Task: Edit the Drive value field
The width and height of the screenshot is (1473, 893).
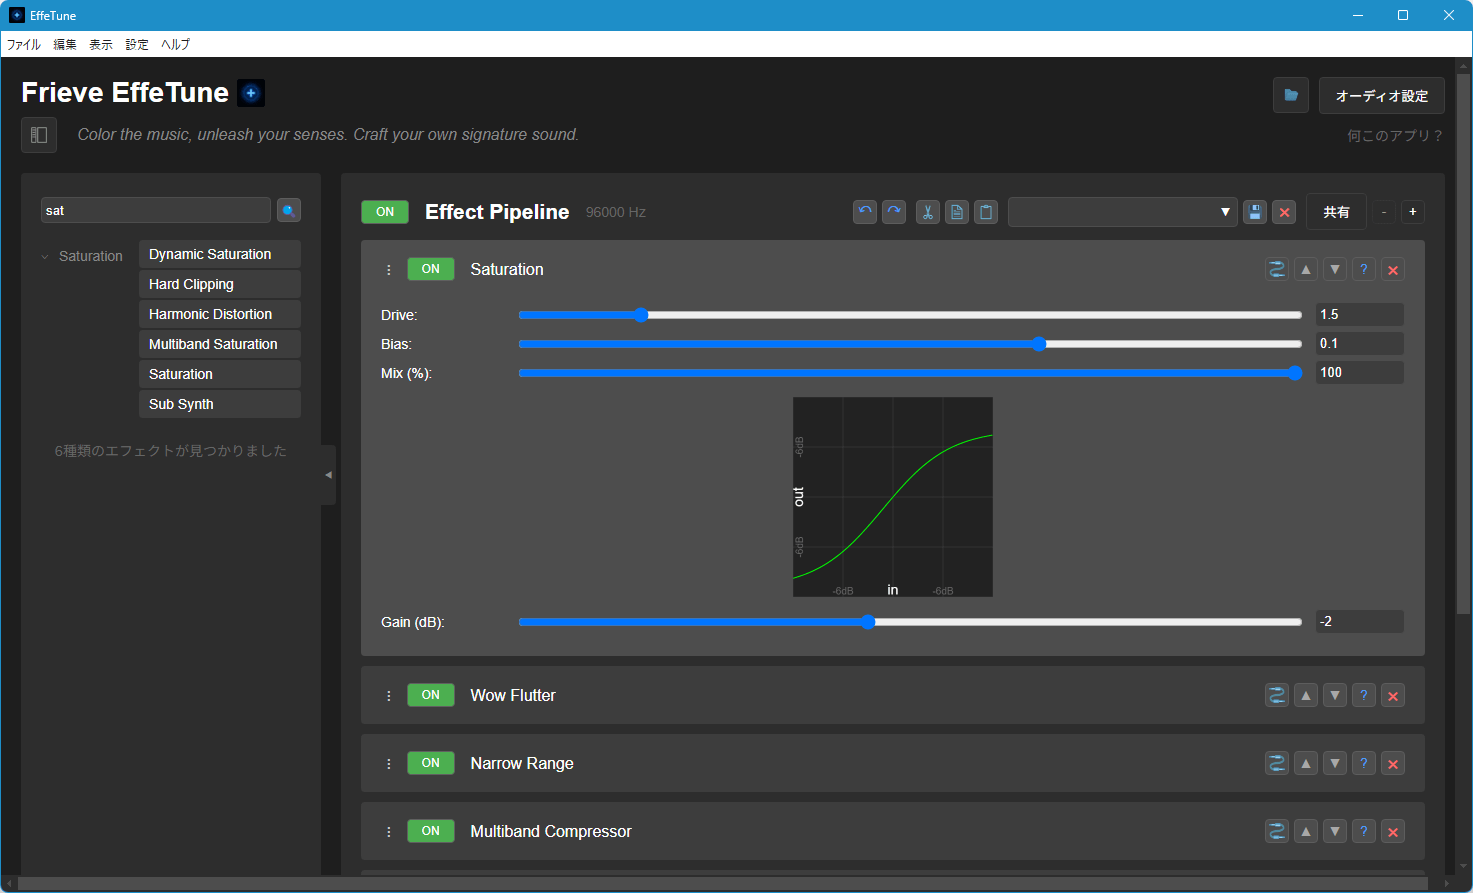Action: [1360, 314]
